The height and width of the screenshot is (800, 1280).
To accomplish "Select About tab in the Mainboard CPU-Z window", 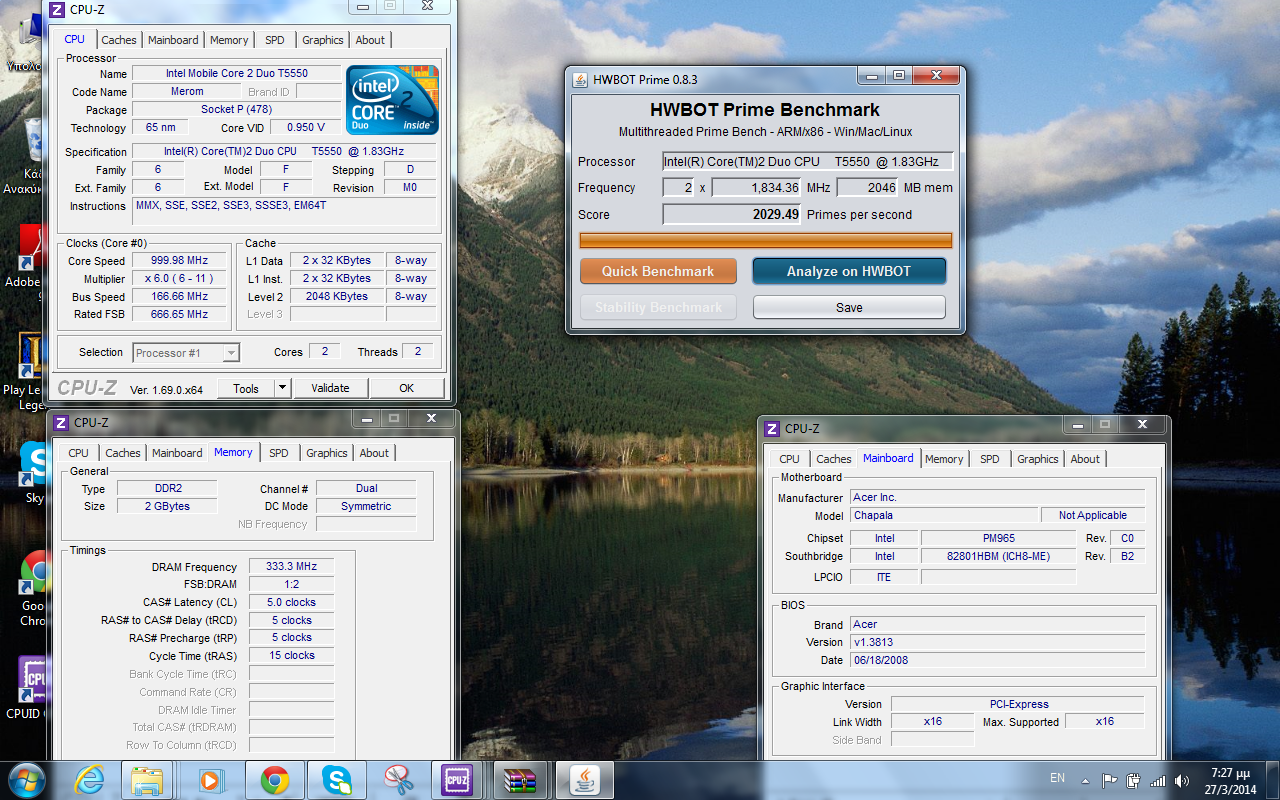I will pos(1085,459).
